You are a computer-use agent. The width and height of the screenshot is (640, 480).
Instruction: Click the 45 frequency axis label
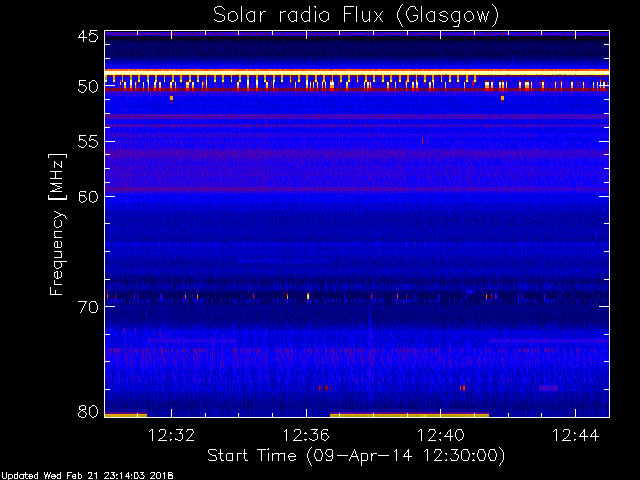click(88, 36)
